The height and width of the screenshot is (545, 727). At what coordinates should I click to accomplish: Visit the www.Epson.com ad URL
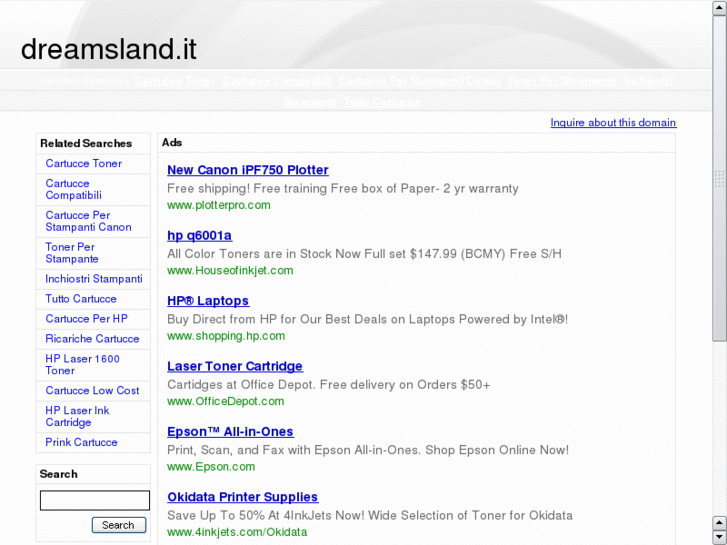pyautogui.click(x=211, y=467)
